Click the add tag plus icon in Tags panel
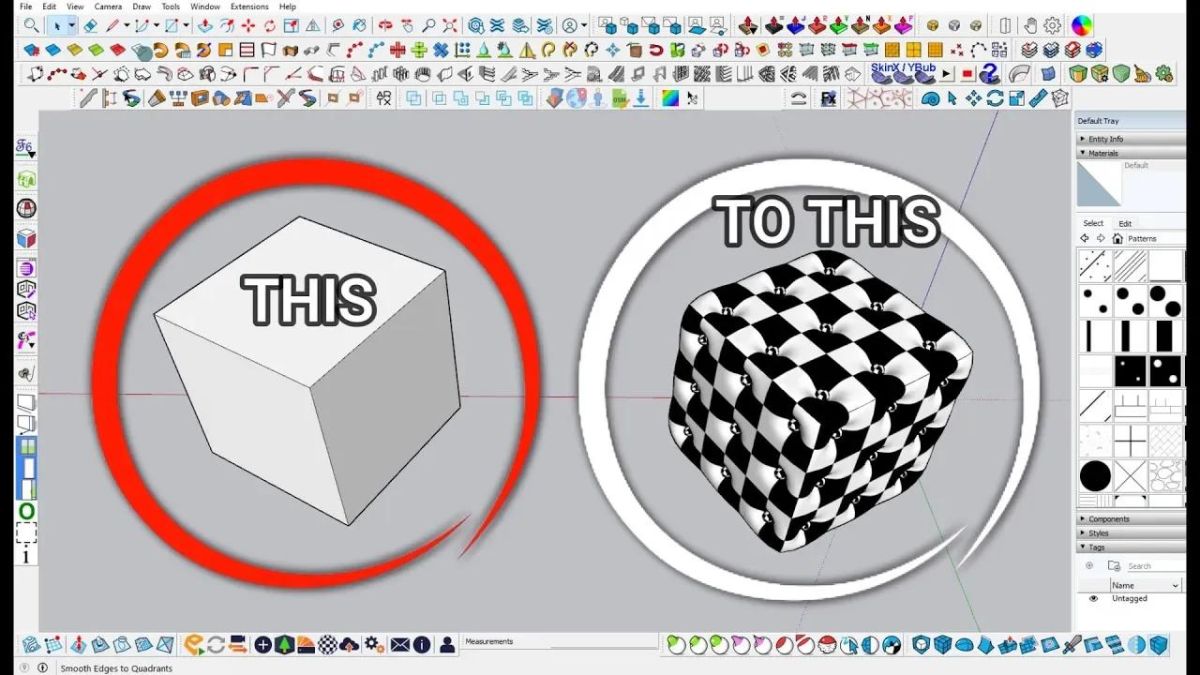 tap(1089, 566)
